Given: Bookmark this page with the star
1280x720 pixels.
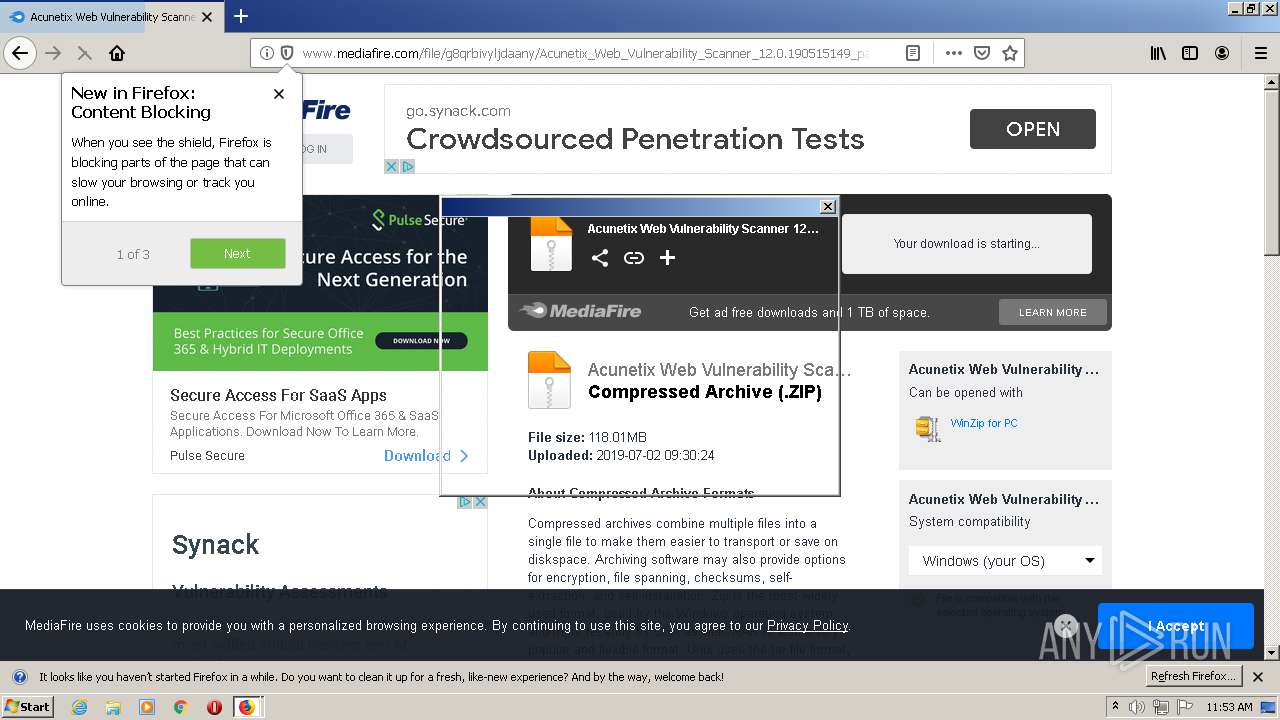Looking at the screenshot, I should pos(1010,53).
